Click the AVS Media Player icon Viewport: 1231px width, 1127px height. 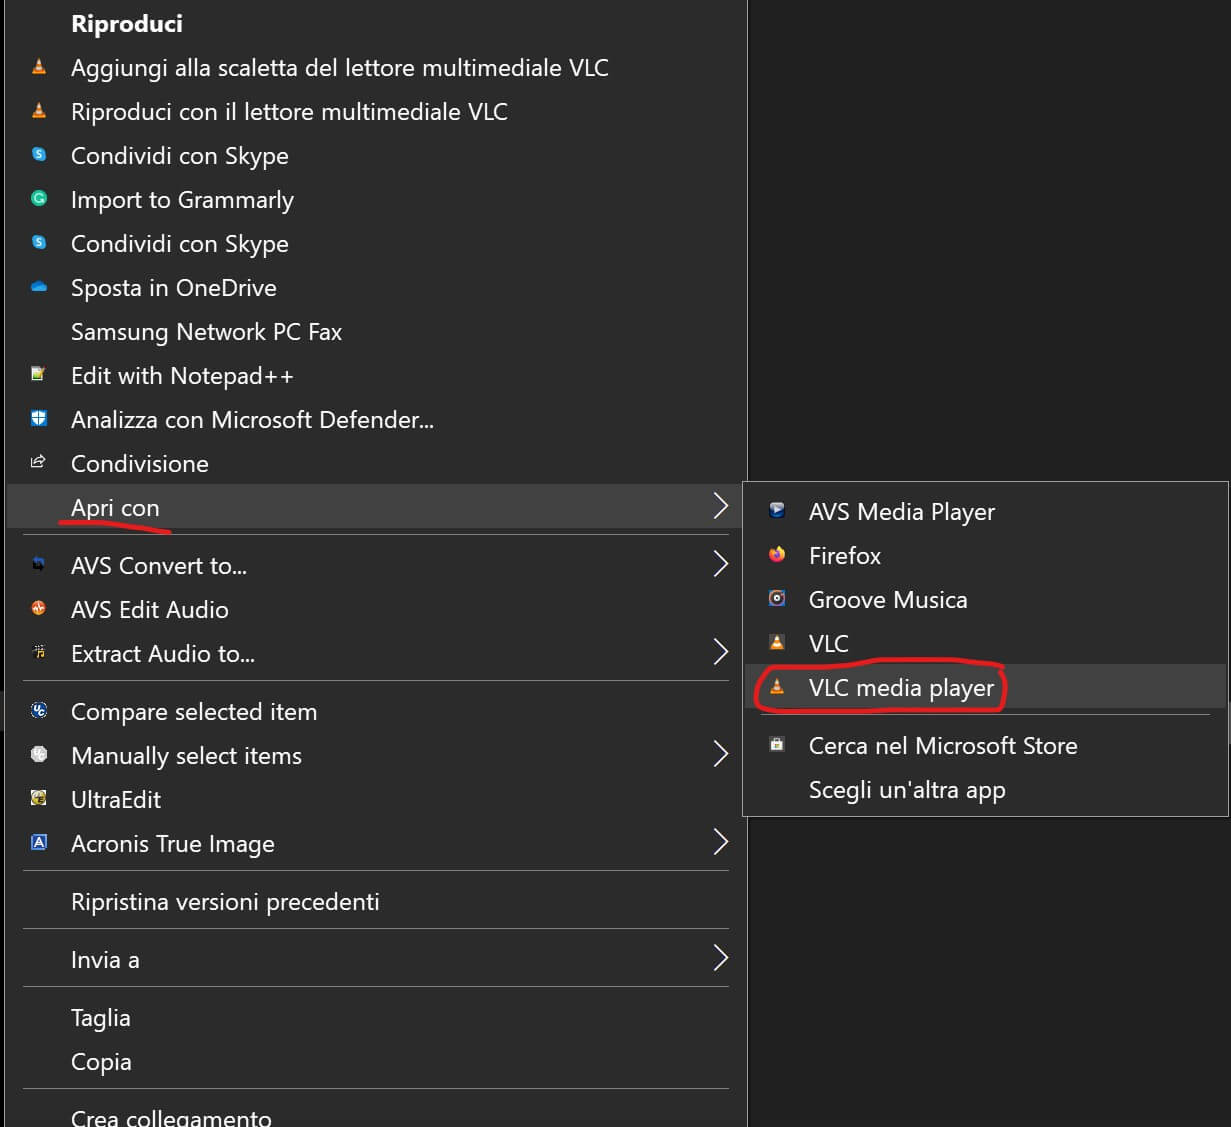coord(777,511)
